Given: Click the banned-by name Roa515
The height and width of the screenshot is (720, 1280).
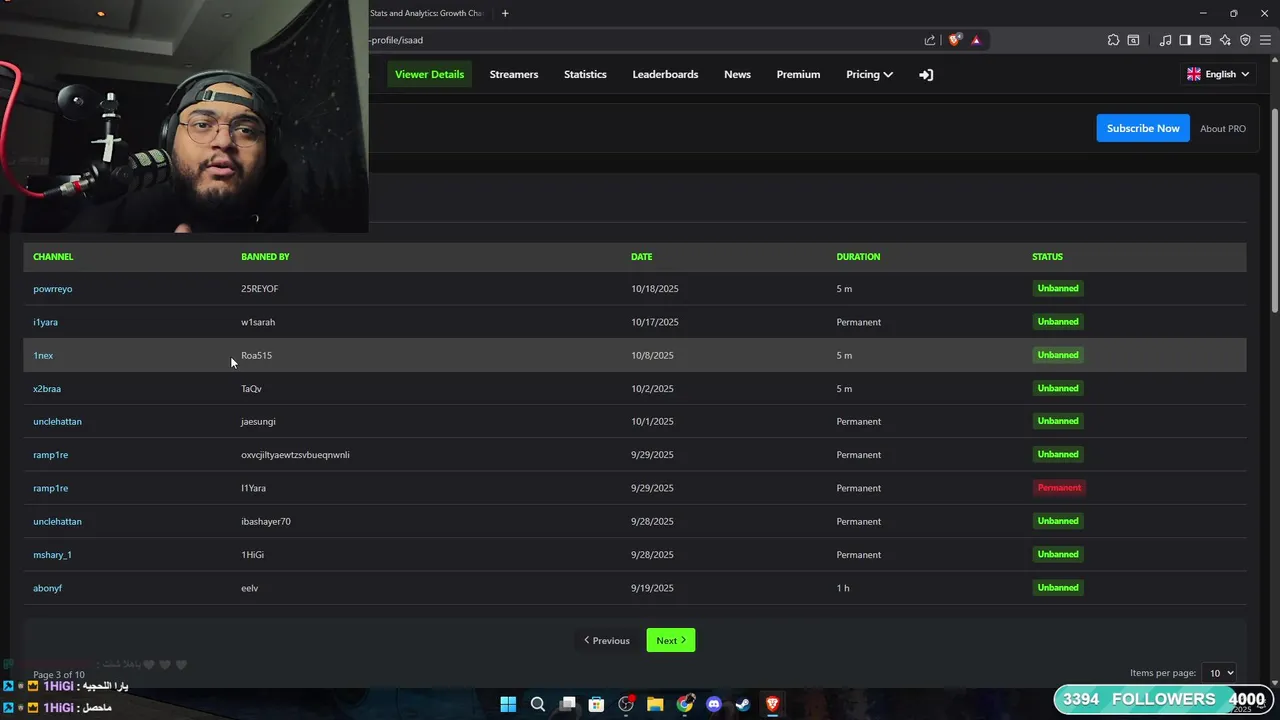Looking at the screenshot, I should [x=256, y=355].
